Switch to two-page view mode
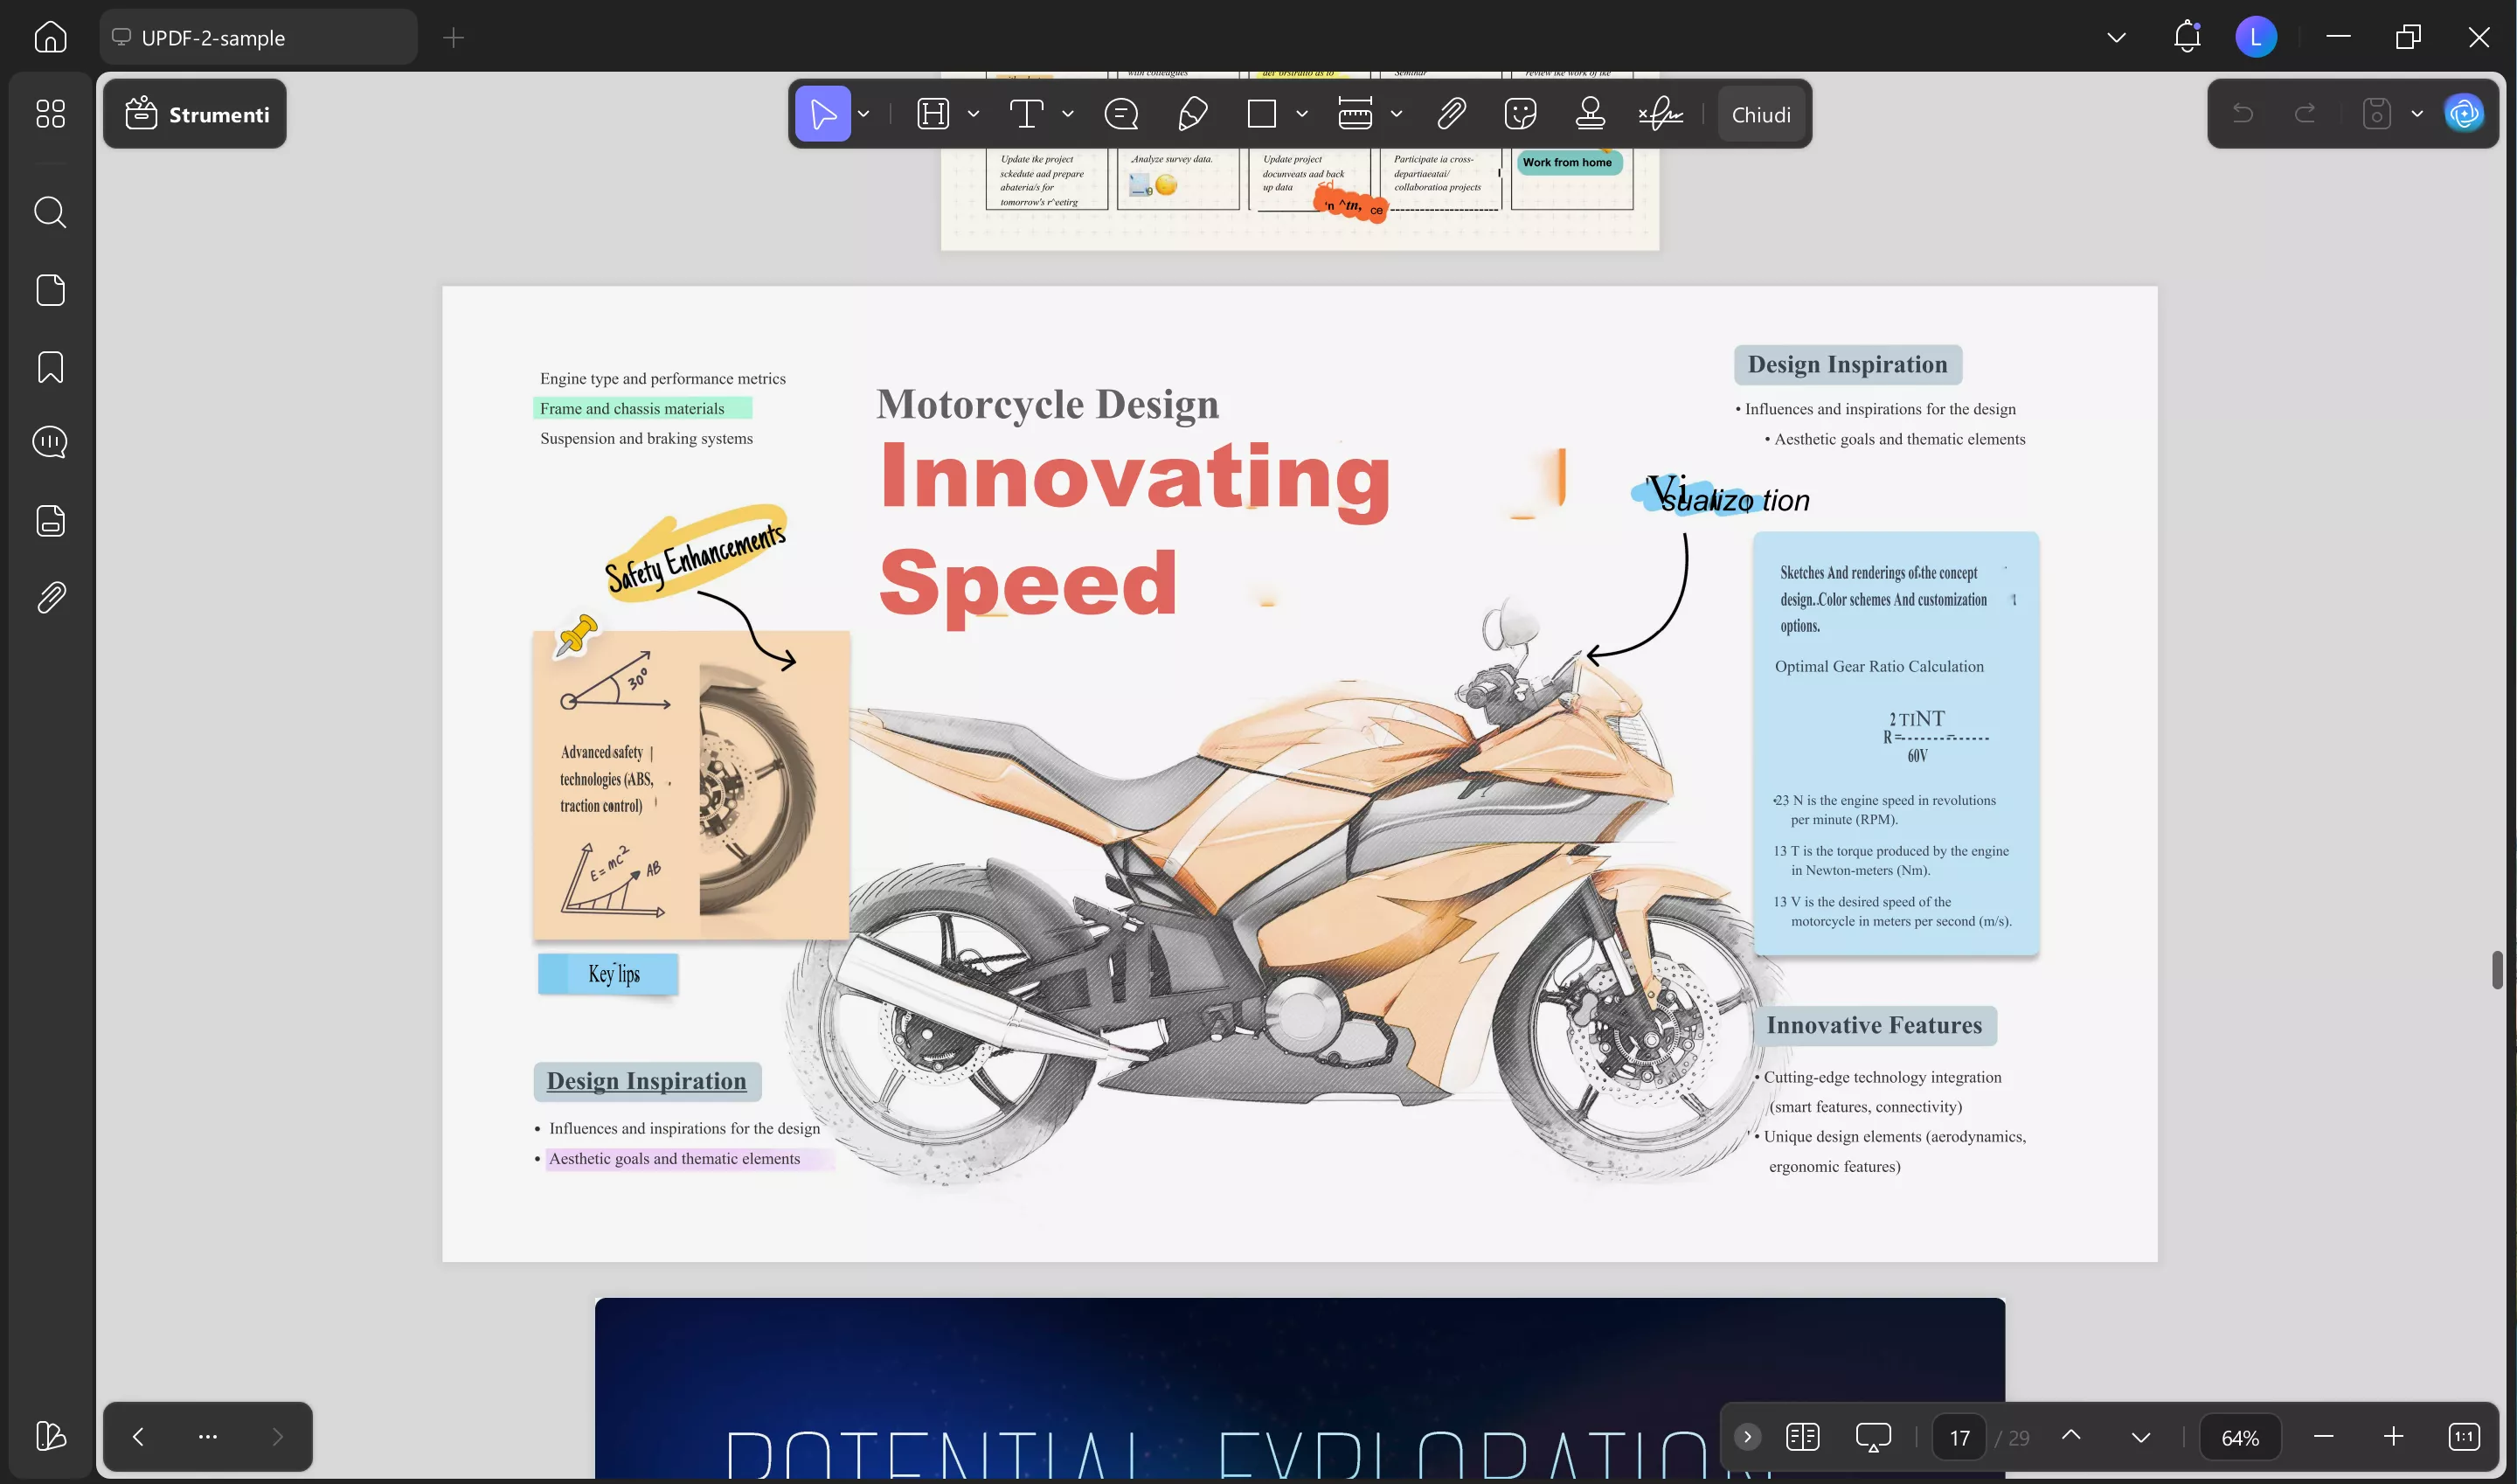This screenshot has width=2517, height=1484. 1803,1436
